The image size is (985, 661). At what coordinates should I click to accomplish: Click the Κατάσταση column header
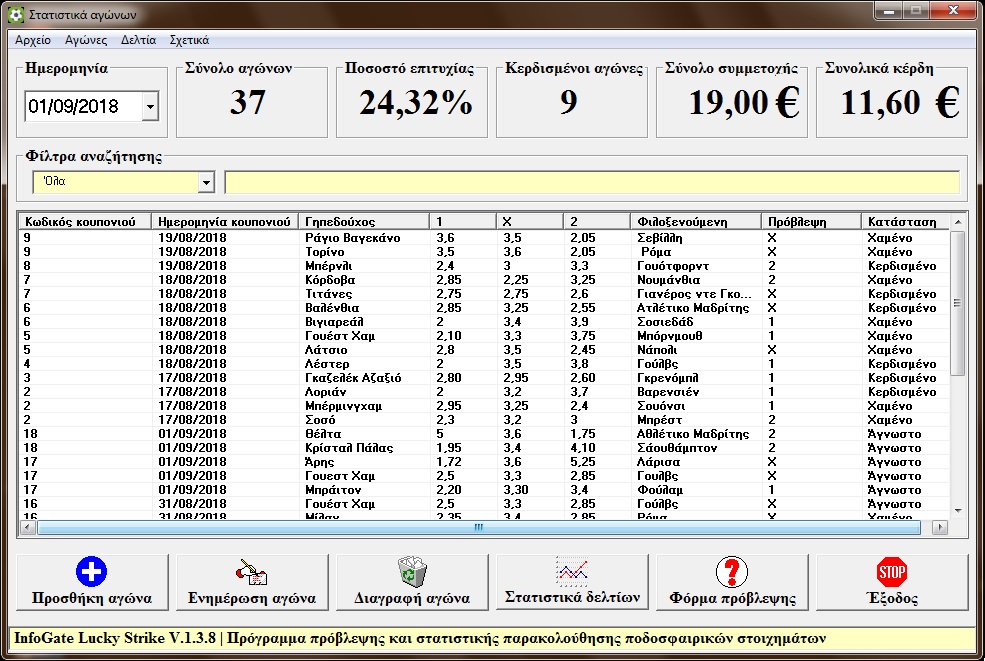[903, 222]
